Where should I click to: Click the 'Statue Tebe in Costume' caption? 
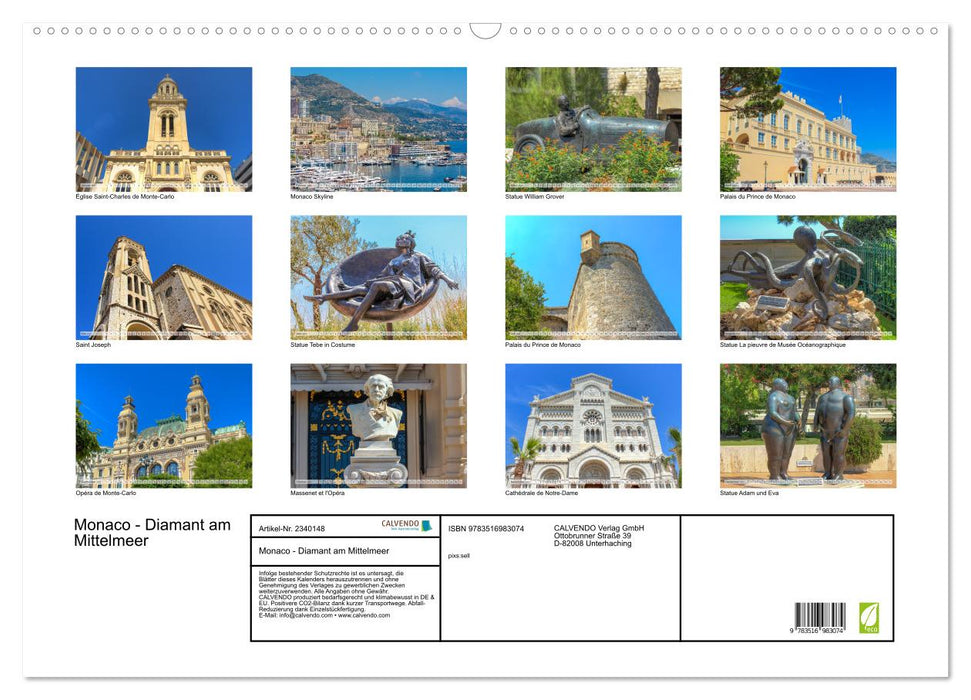[x=323, y=344]
